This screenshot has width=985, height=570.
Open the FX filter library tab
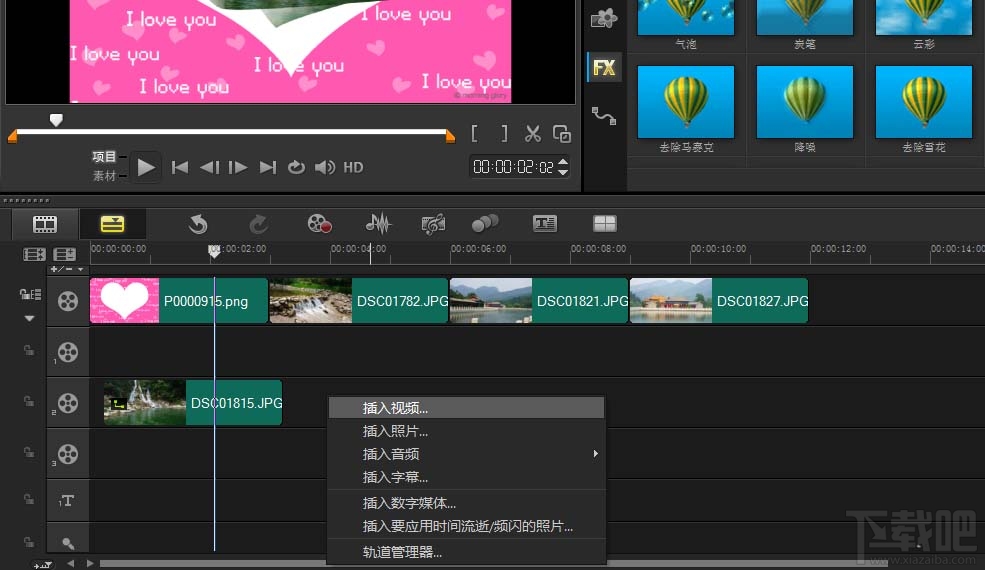(604, 68)
